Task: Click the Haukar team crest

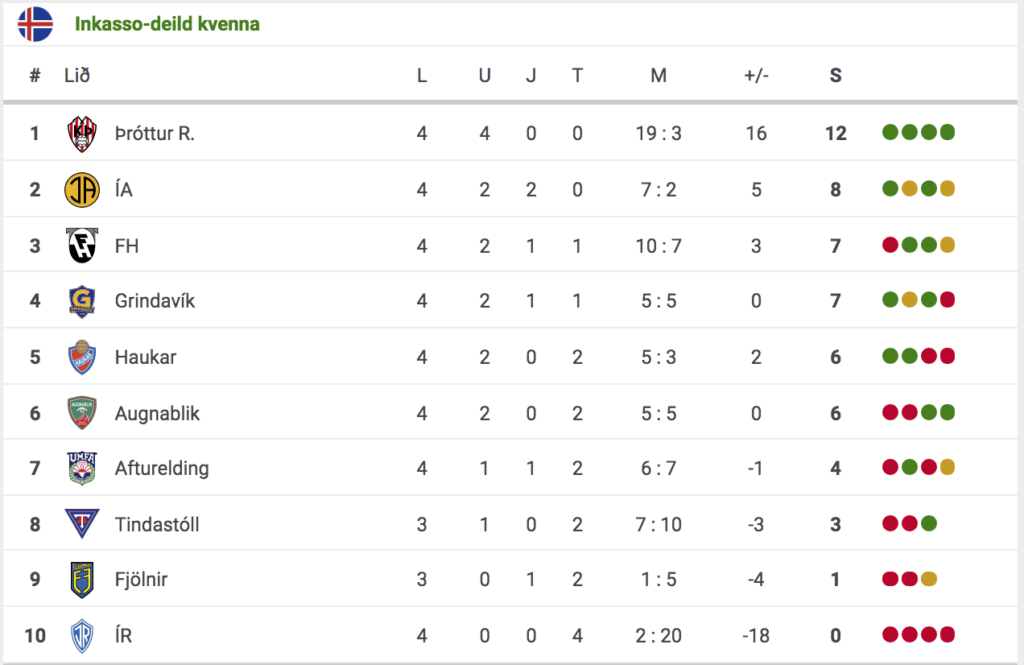Action: click(x=82, y=357)
